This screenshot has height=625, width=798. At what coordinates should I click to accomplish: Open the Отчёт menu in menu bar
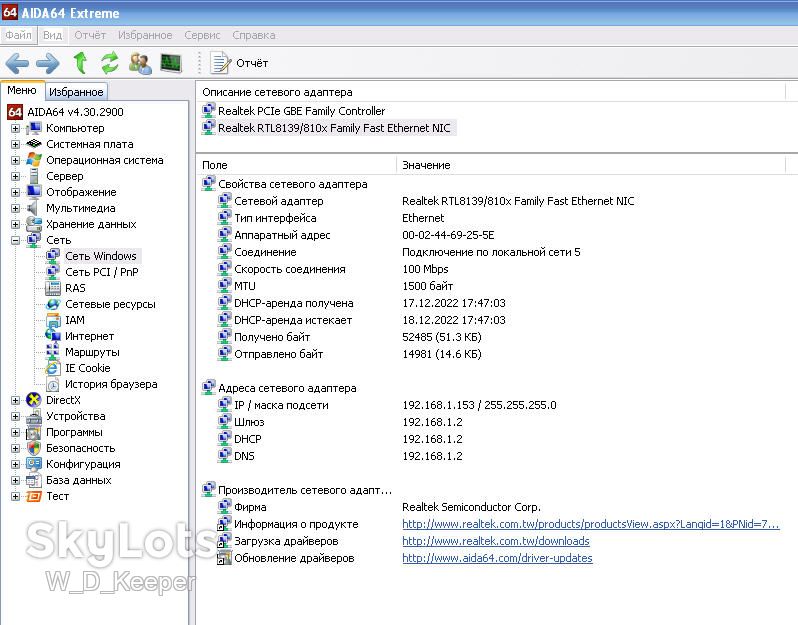point(90,35)
